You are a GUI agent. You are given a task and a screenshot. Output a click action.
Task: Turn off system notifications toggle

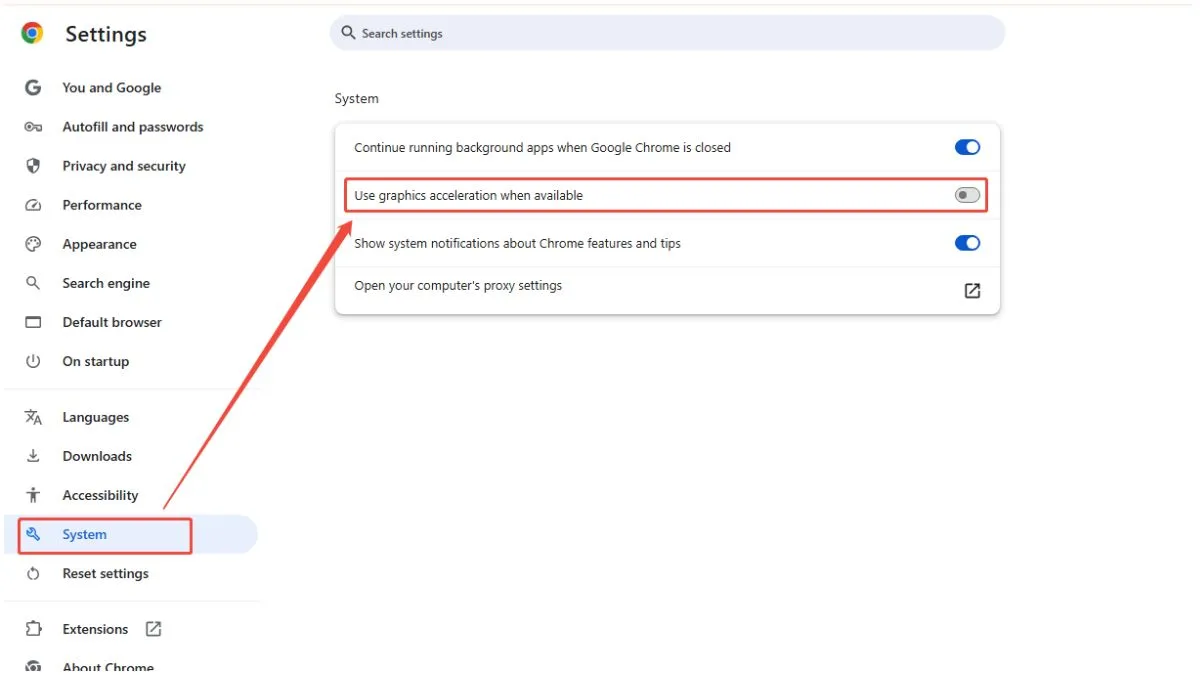pyautogui.click(x=967, y=243)
